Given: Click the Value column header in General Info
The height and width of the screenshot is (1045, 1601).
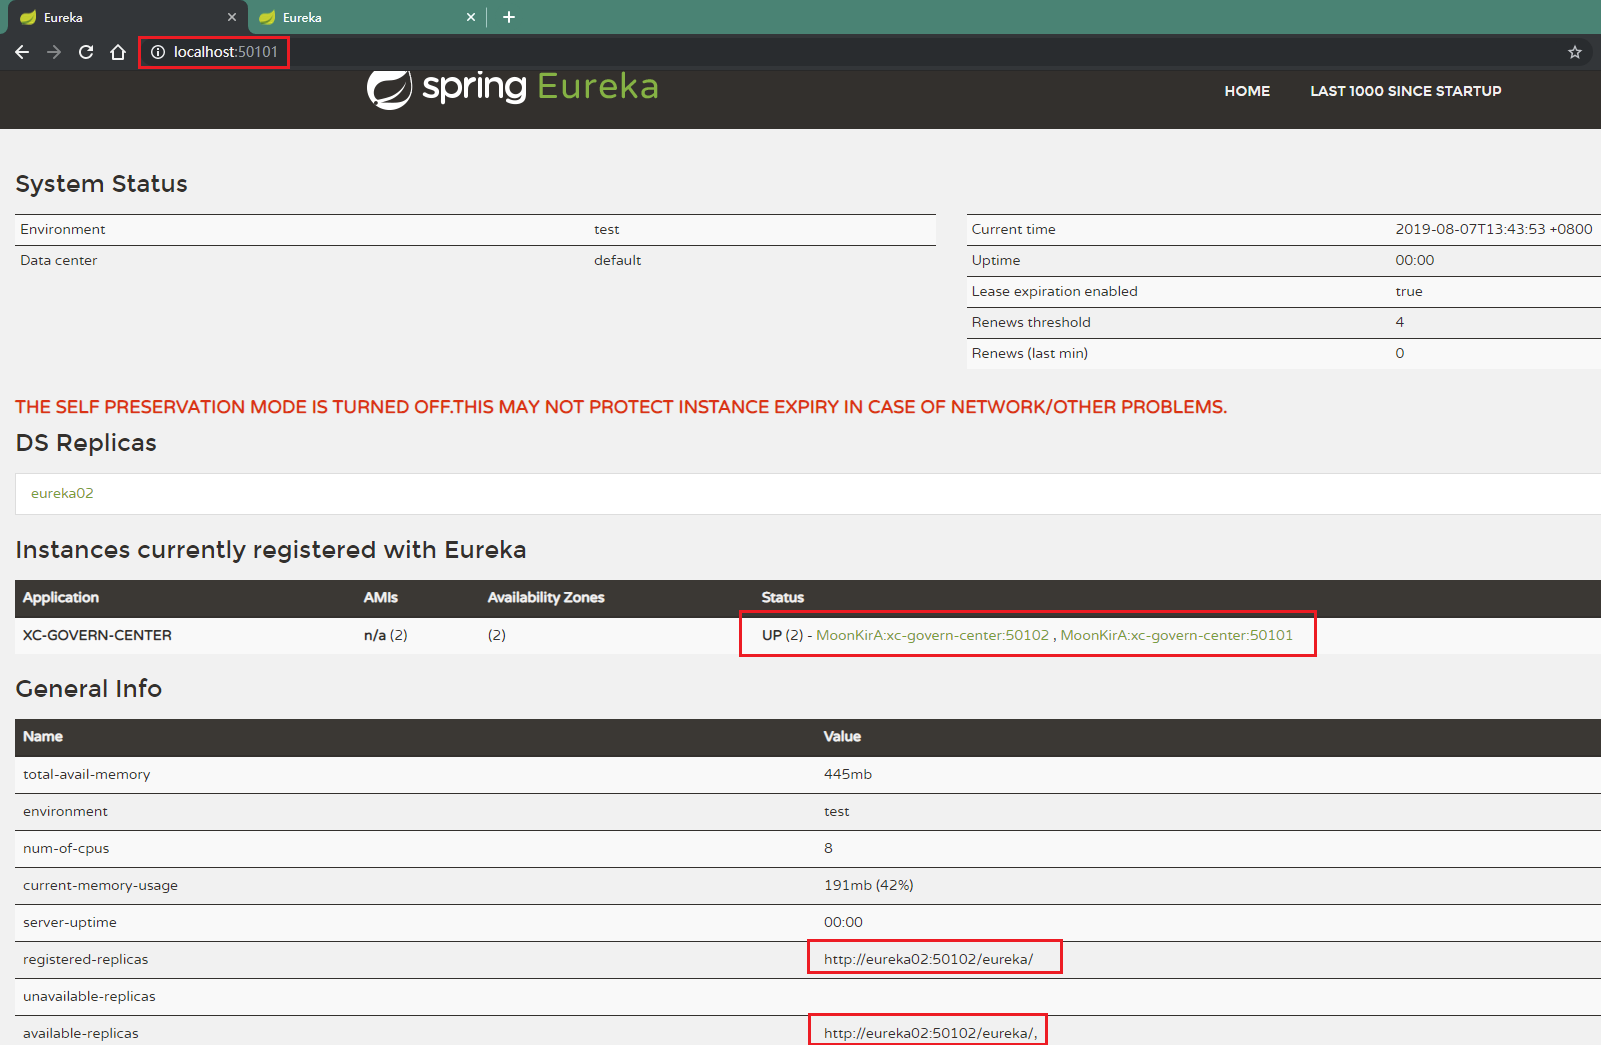Looking at the screenshot, I should (842, 736).
